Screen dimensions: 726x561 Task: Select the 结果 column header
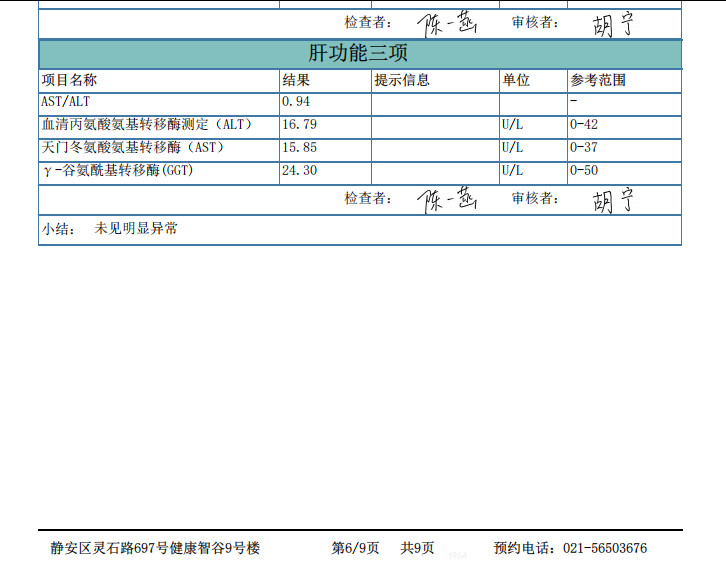pyautogui.click(x=296, y=81)
